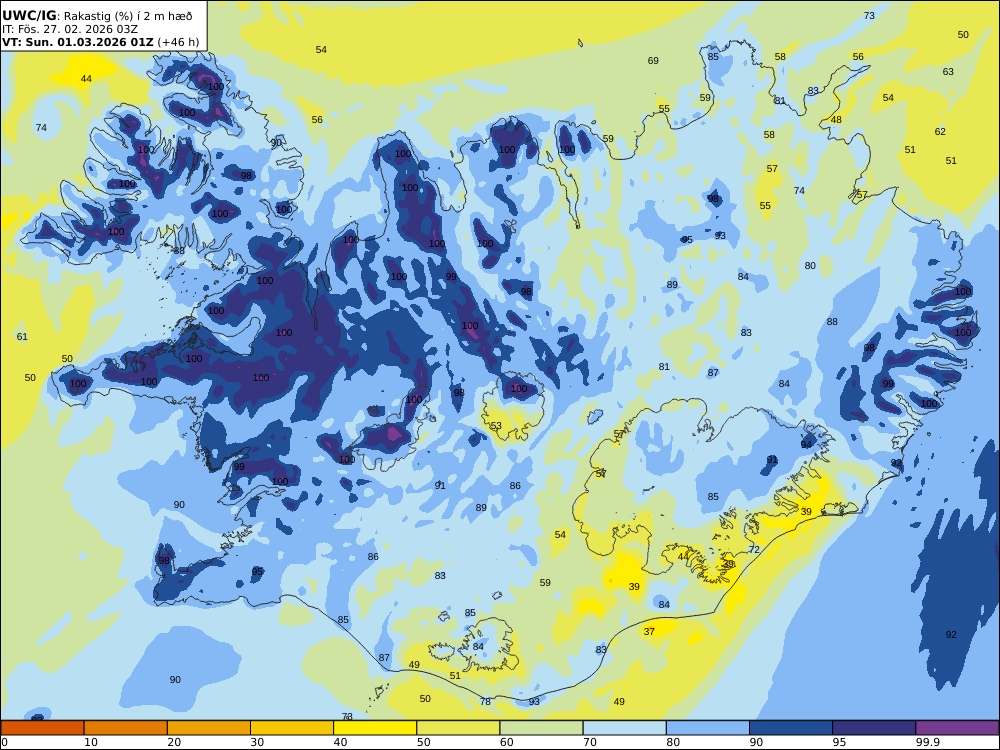Click the initialization time 'IT: Fös. 27. 02. 2026 03Z'

[70, 29]
